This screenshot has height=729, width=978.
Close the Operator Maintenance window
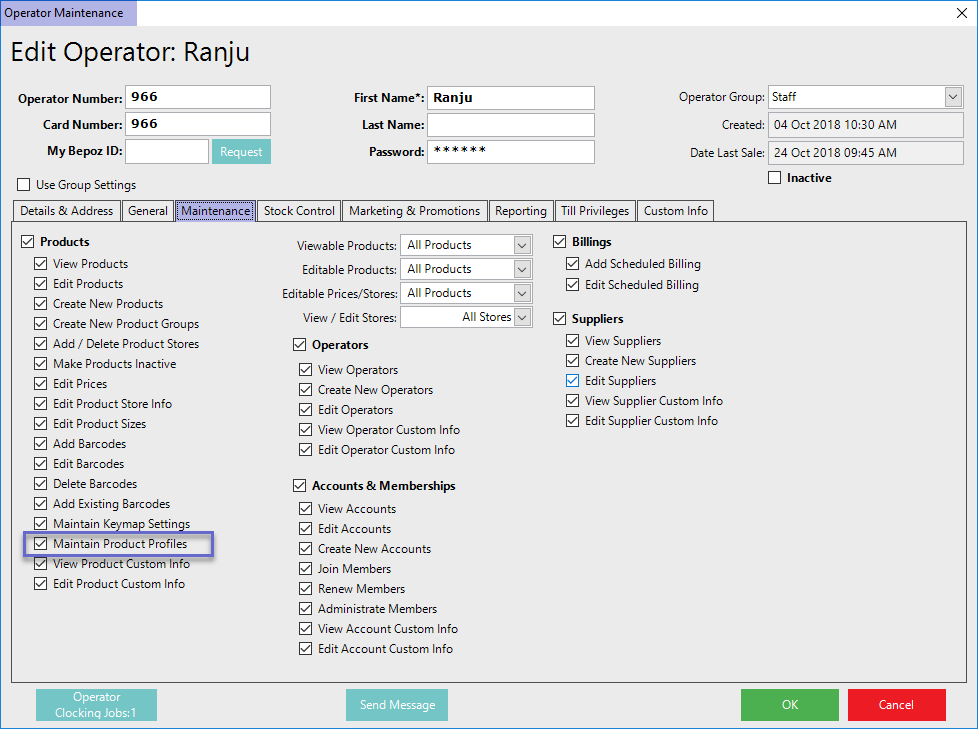click(x=961, y=12)
